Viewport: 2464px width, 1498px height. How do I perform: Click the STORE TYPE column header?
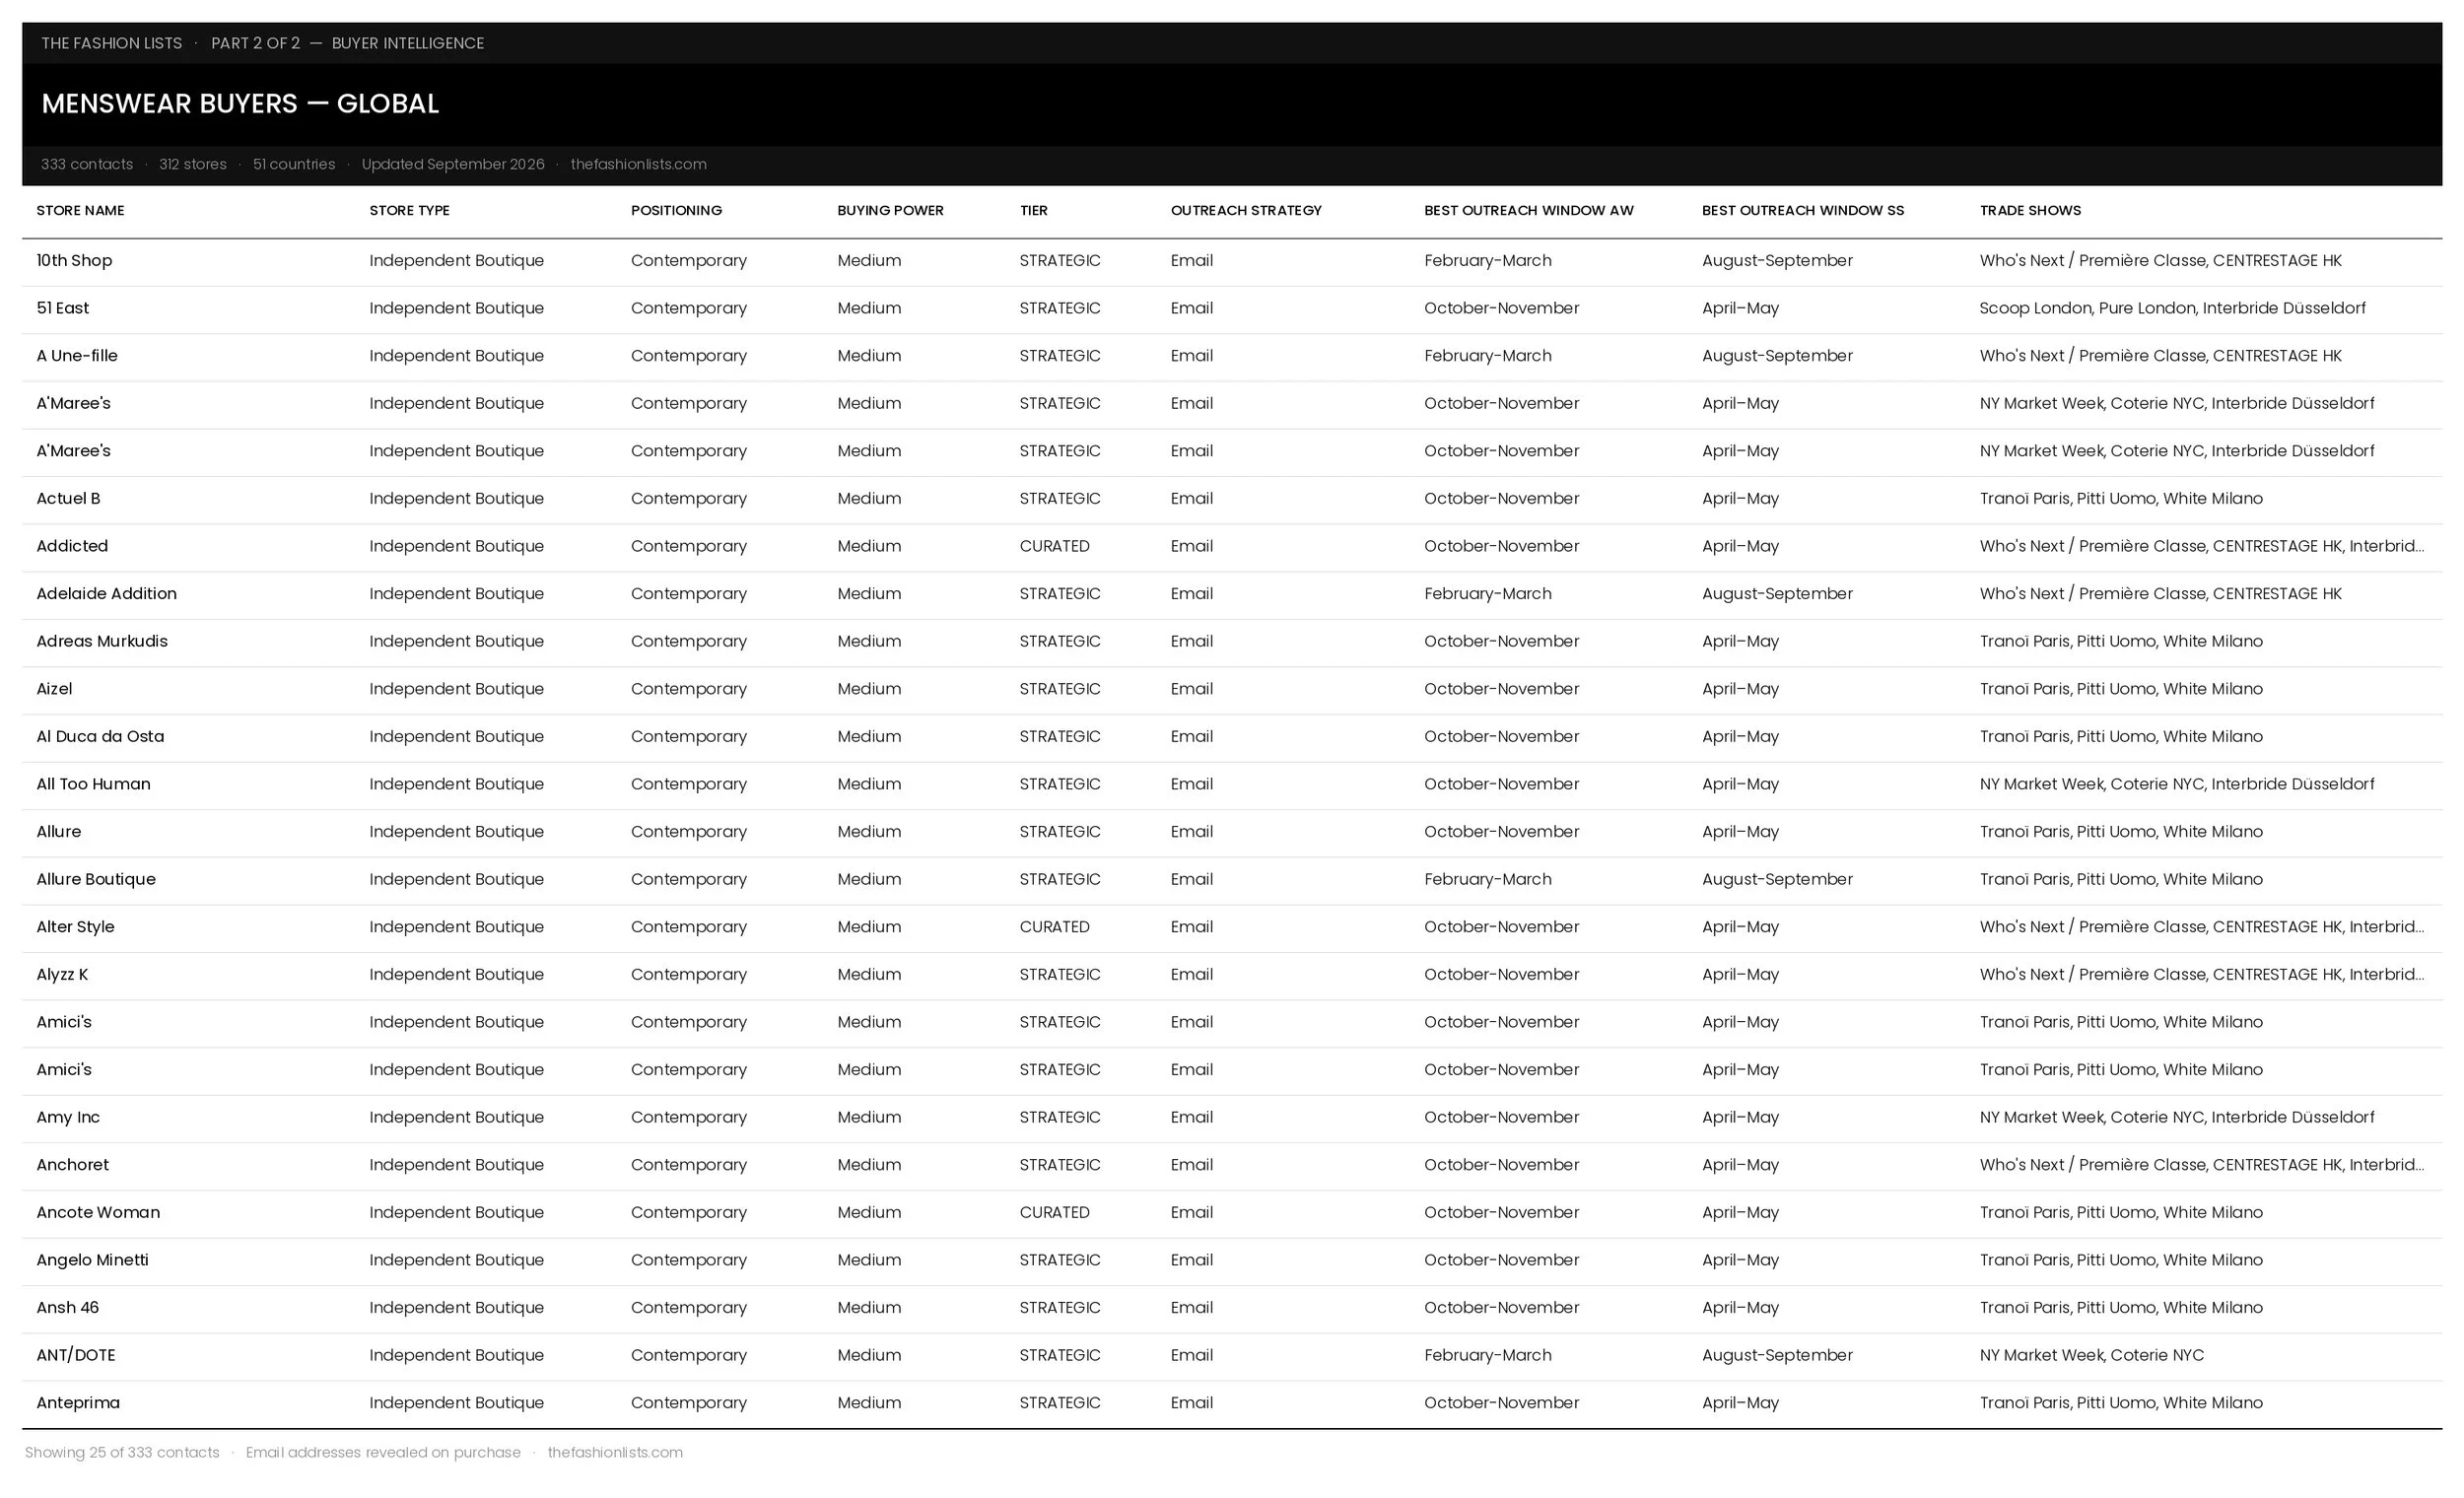tap(409, 210)
